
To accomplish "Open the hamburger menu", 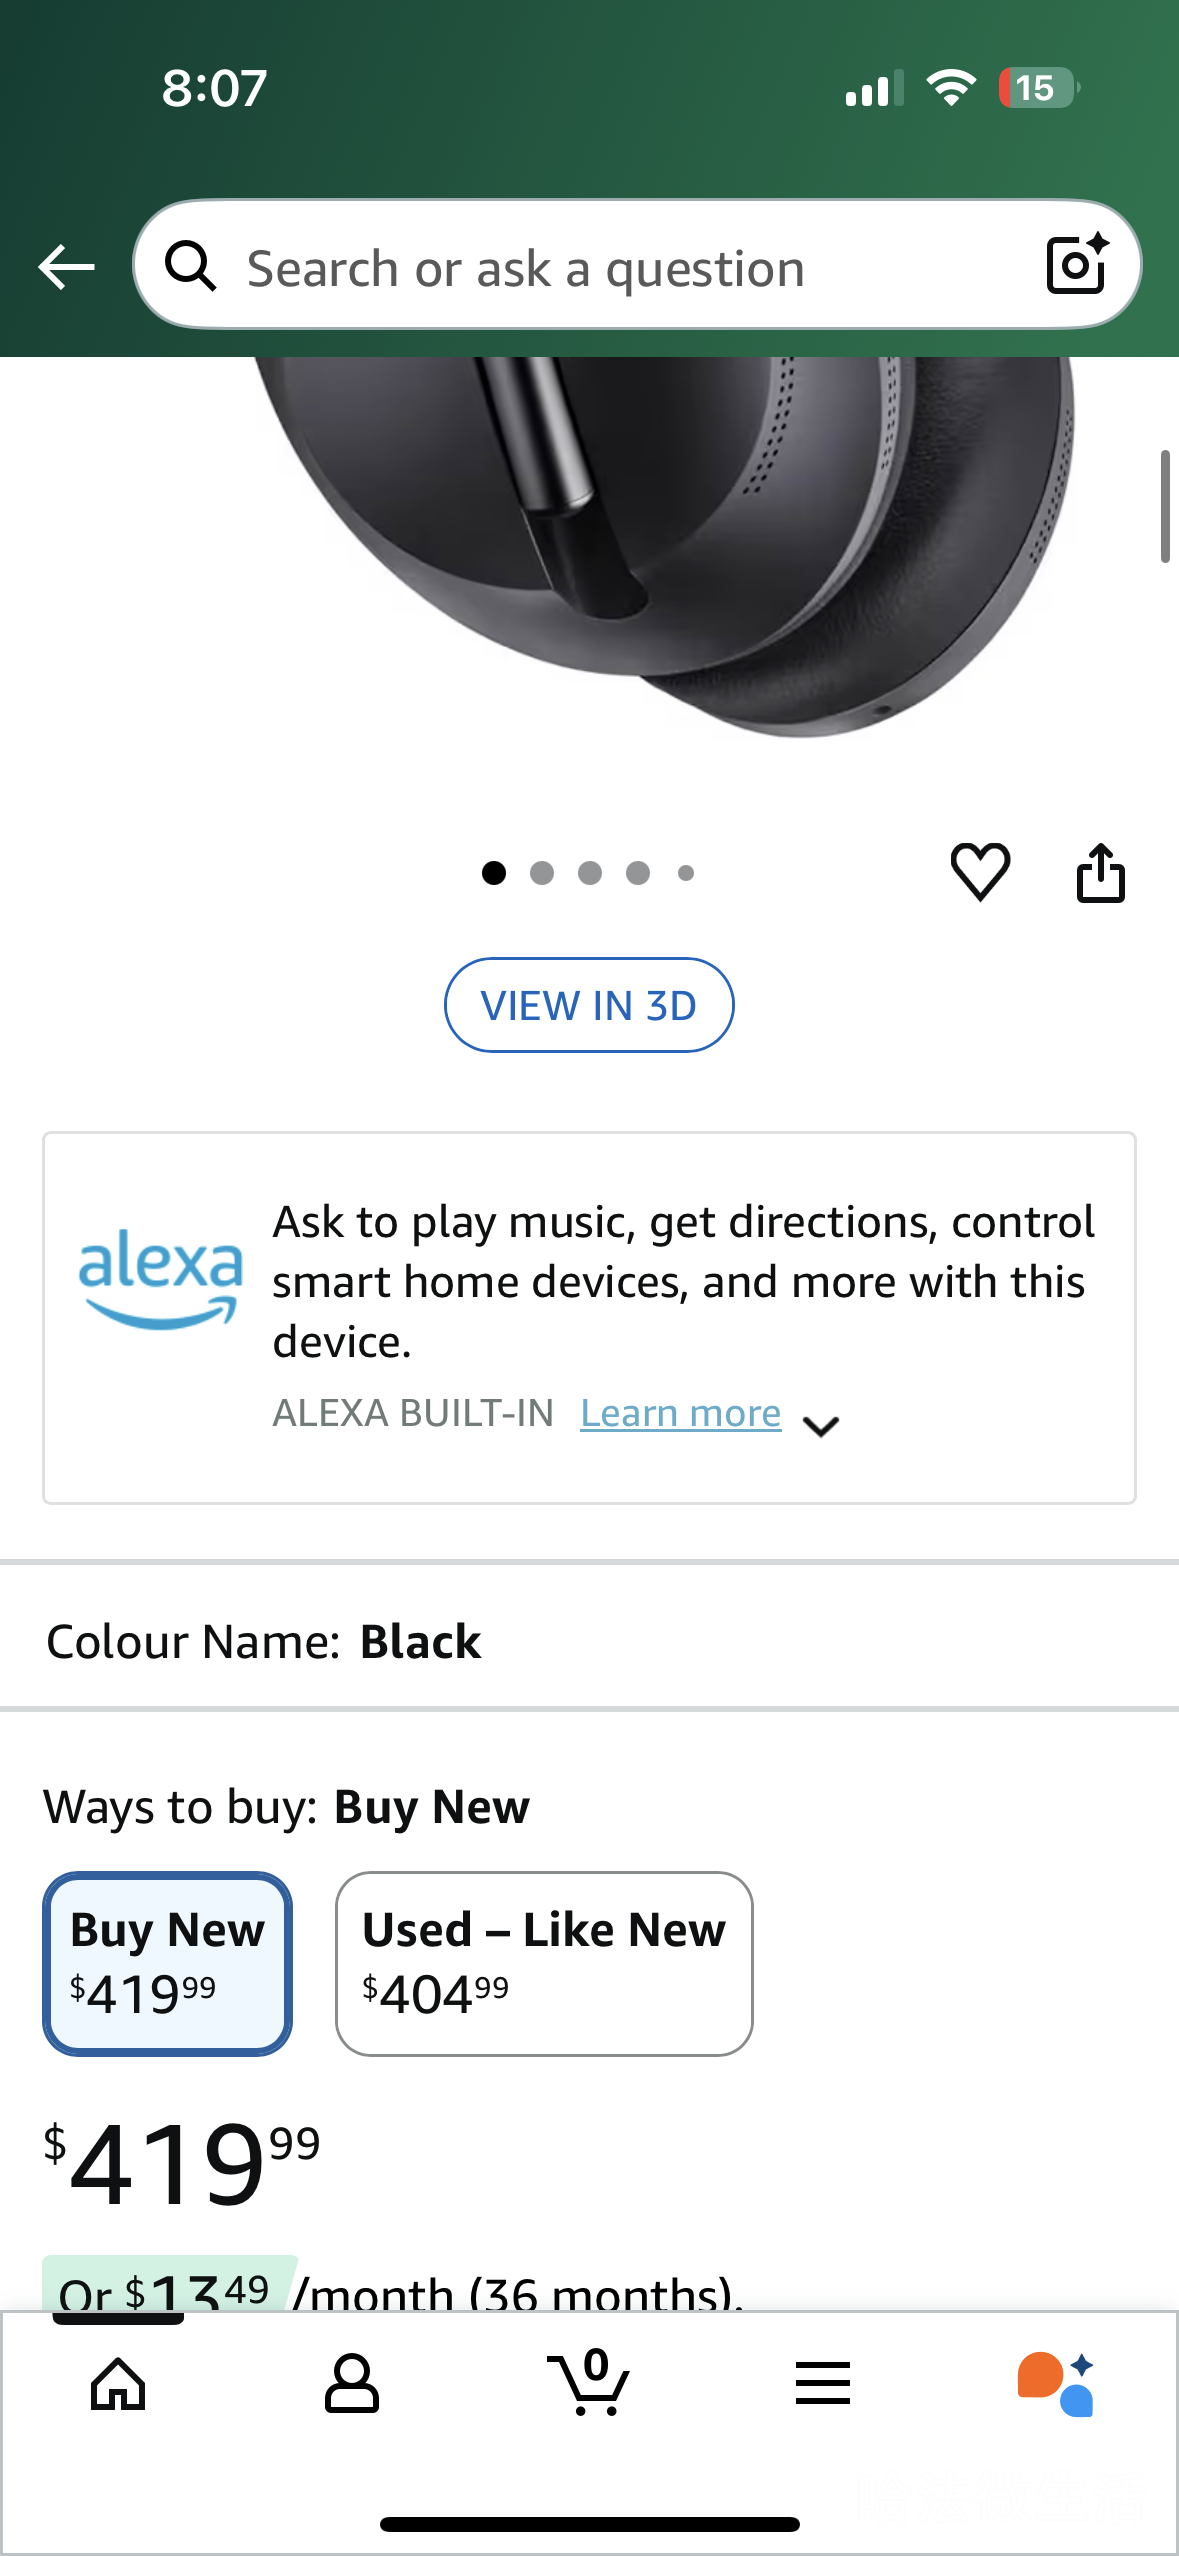I will 823,2383.
